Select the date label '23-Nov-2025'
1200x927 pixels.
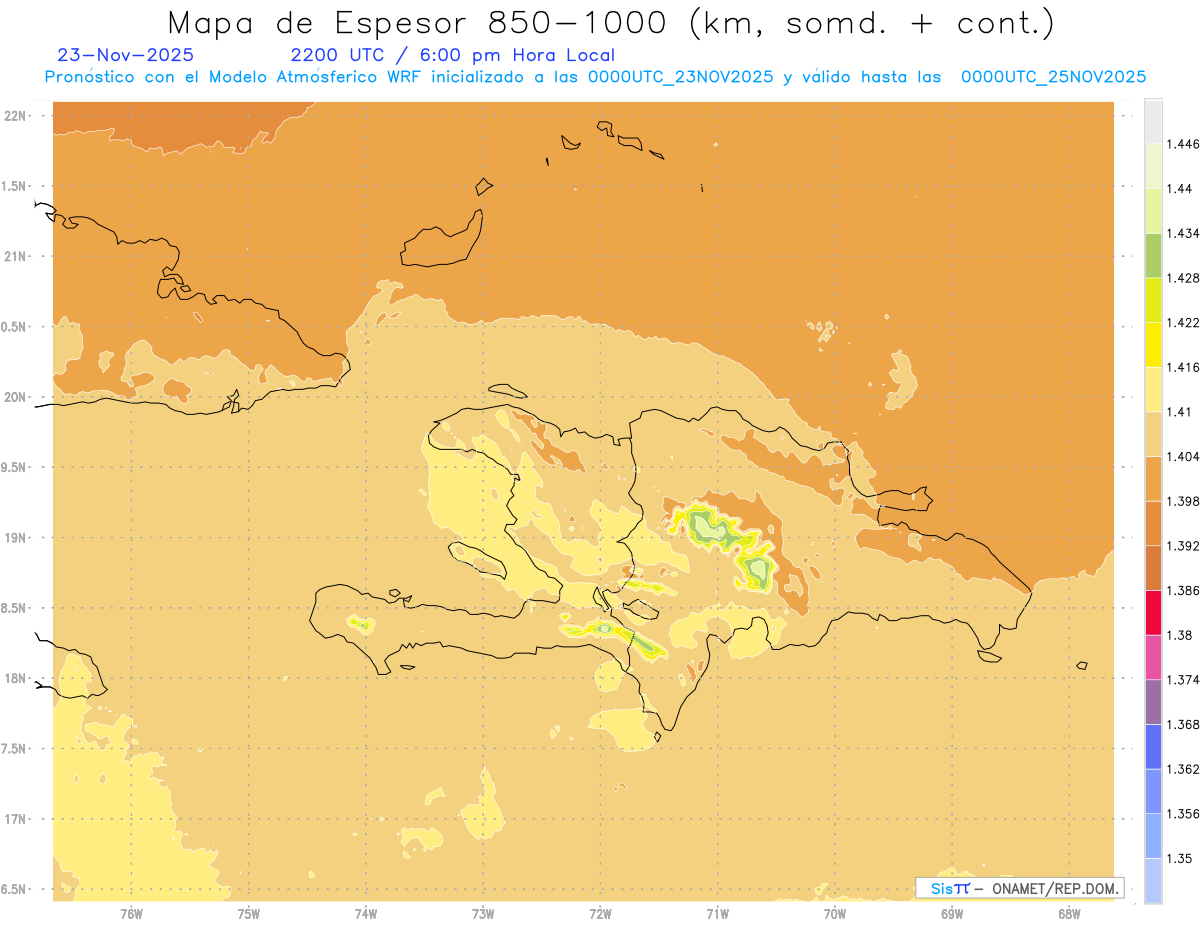(x=126, y=55)
